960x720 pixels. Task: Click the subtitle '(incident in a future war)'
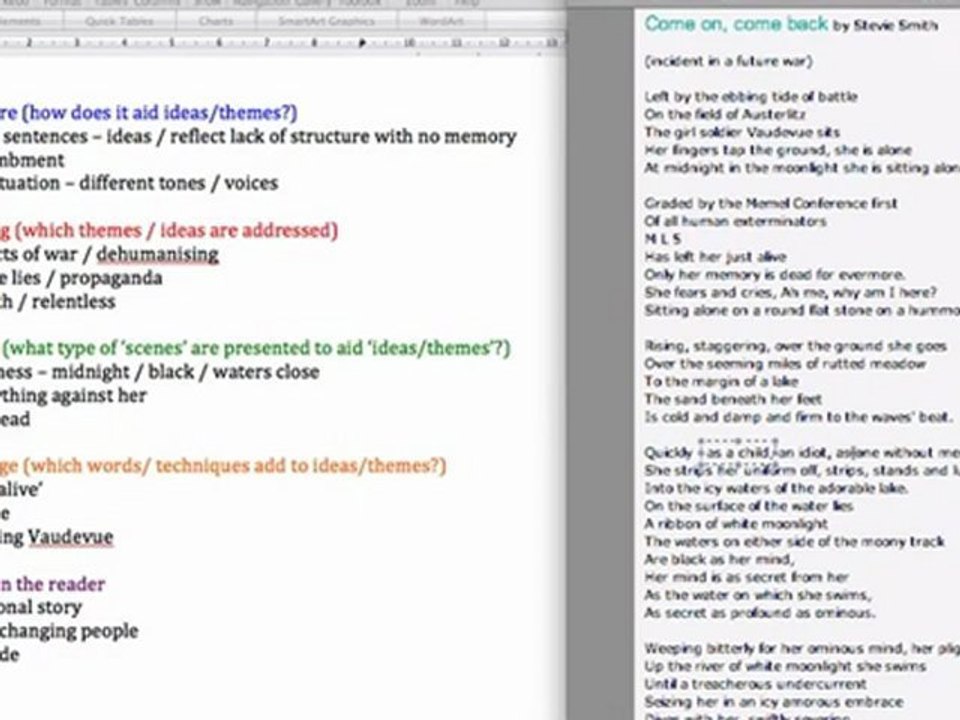pos(729,61)
